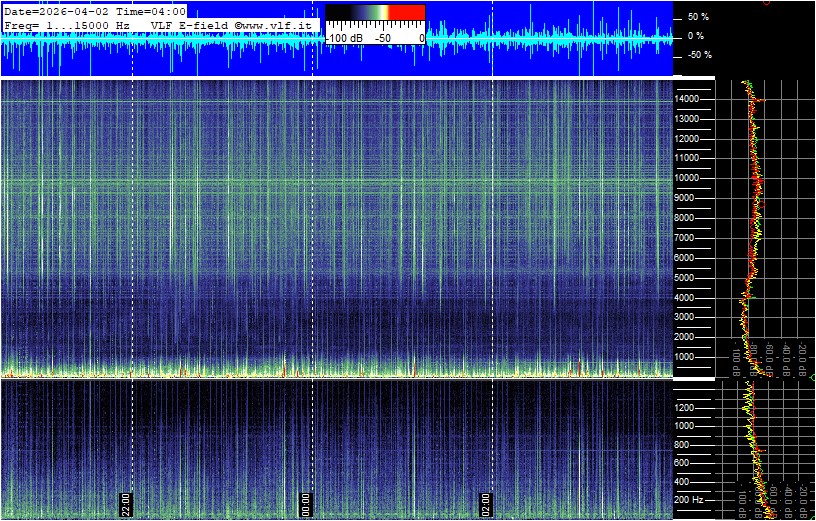Click the 0 % amplitude label
Screen dimensions: 816x521
[697, 36]
